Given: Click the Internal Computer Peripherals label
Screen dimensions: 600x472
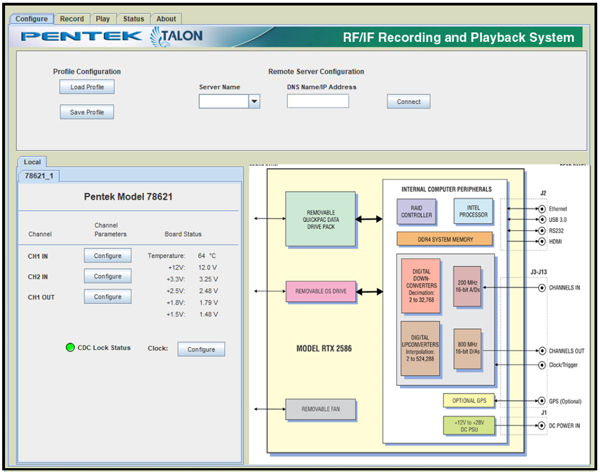Looking at the screenshot, I should click(x=446, y=189).
